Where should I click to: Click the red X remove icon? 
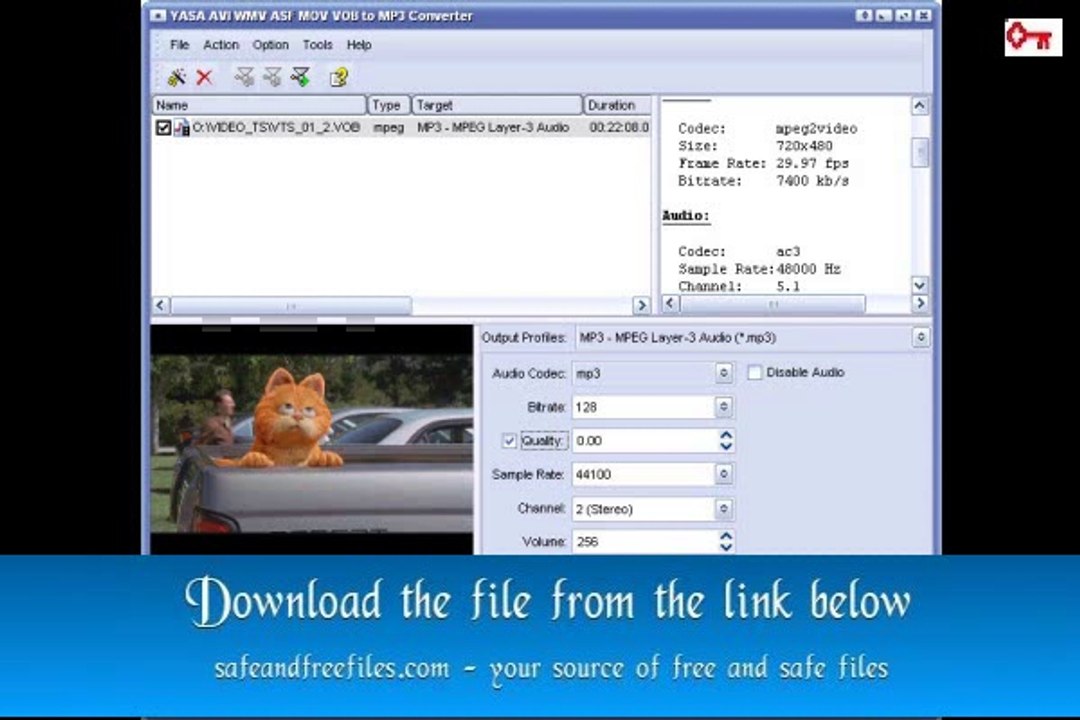[204, 77]
